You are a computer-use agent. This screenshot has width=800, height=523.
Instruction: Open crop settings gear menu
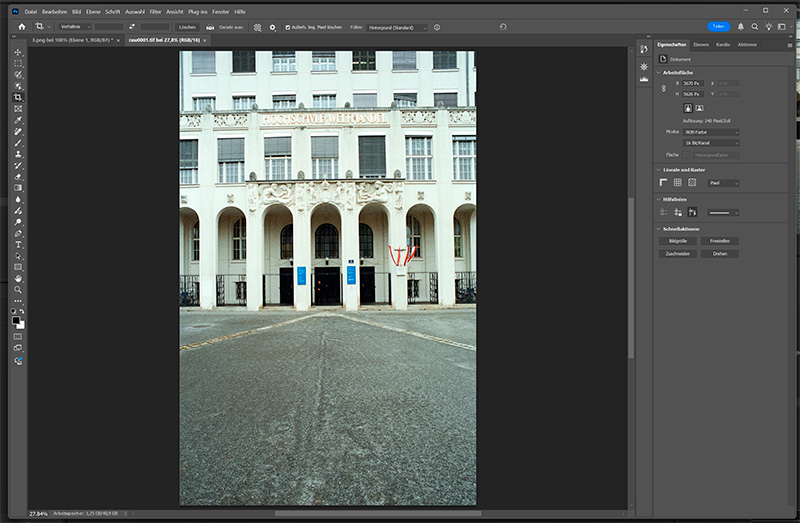tap(272, 28)
